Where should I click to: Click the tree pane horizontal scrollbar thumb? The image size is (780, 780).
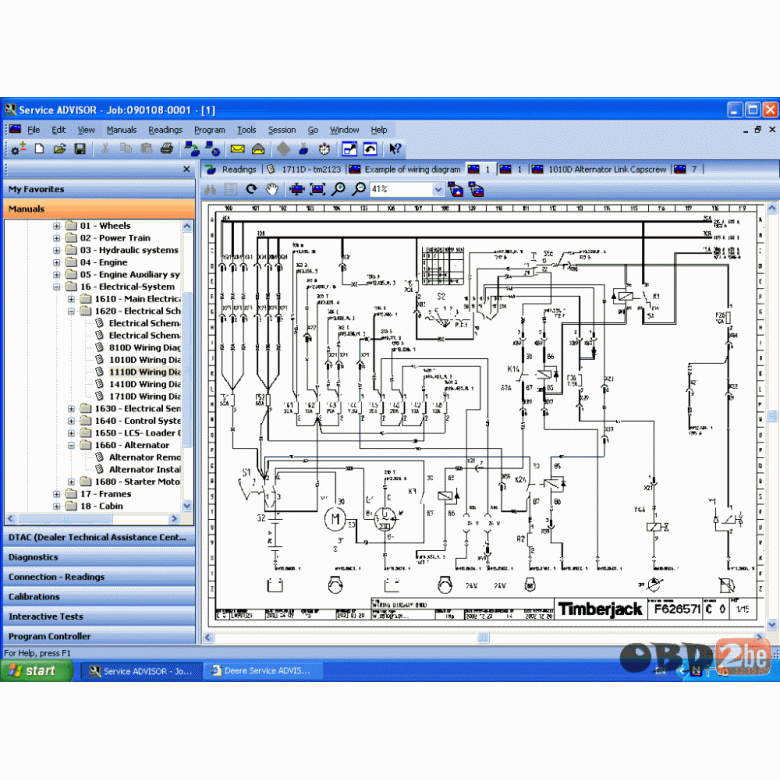tap(66, 519)
